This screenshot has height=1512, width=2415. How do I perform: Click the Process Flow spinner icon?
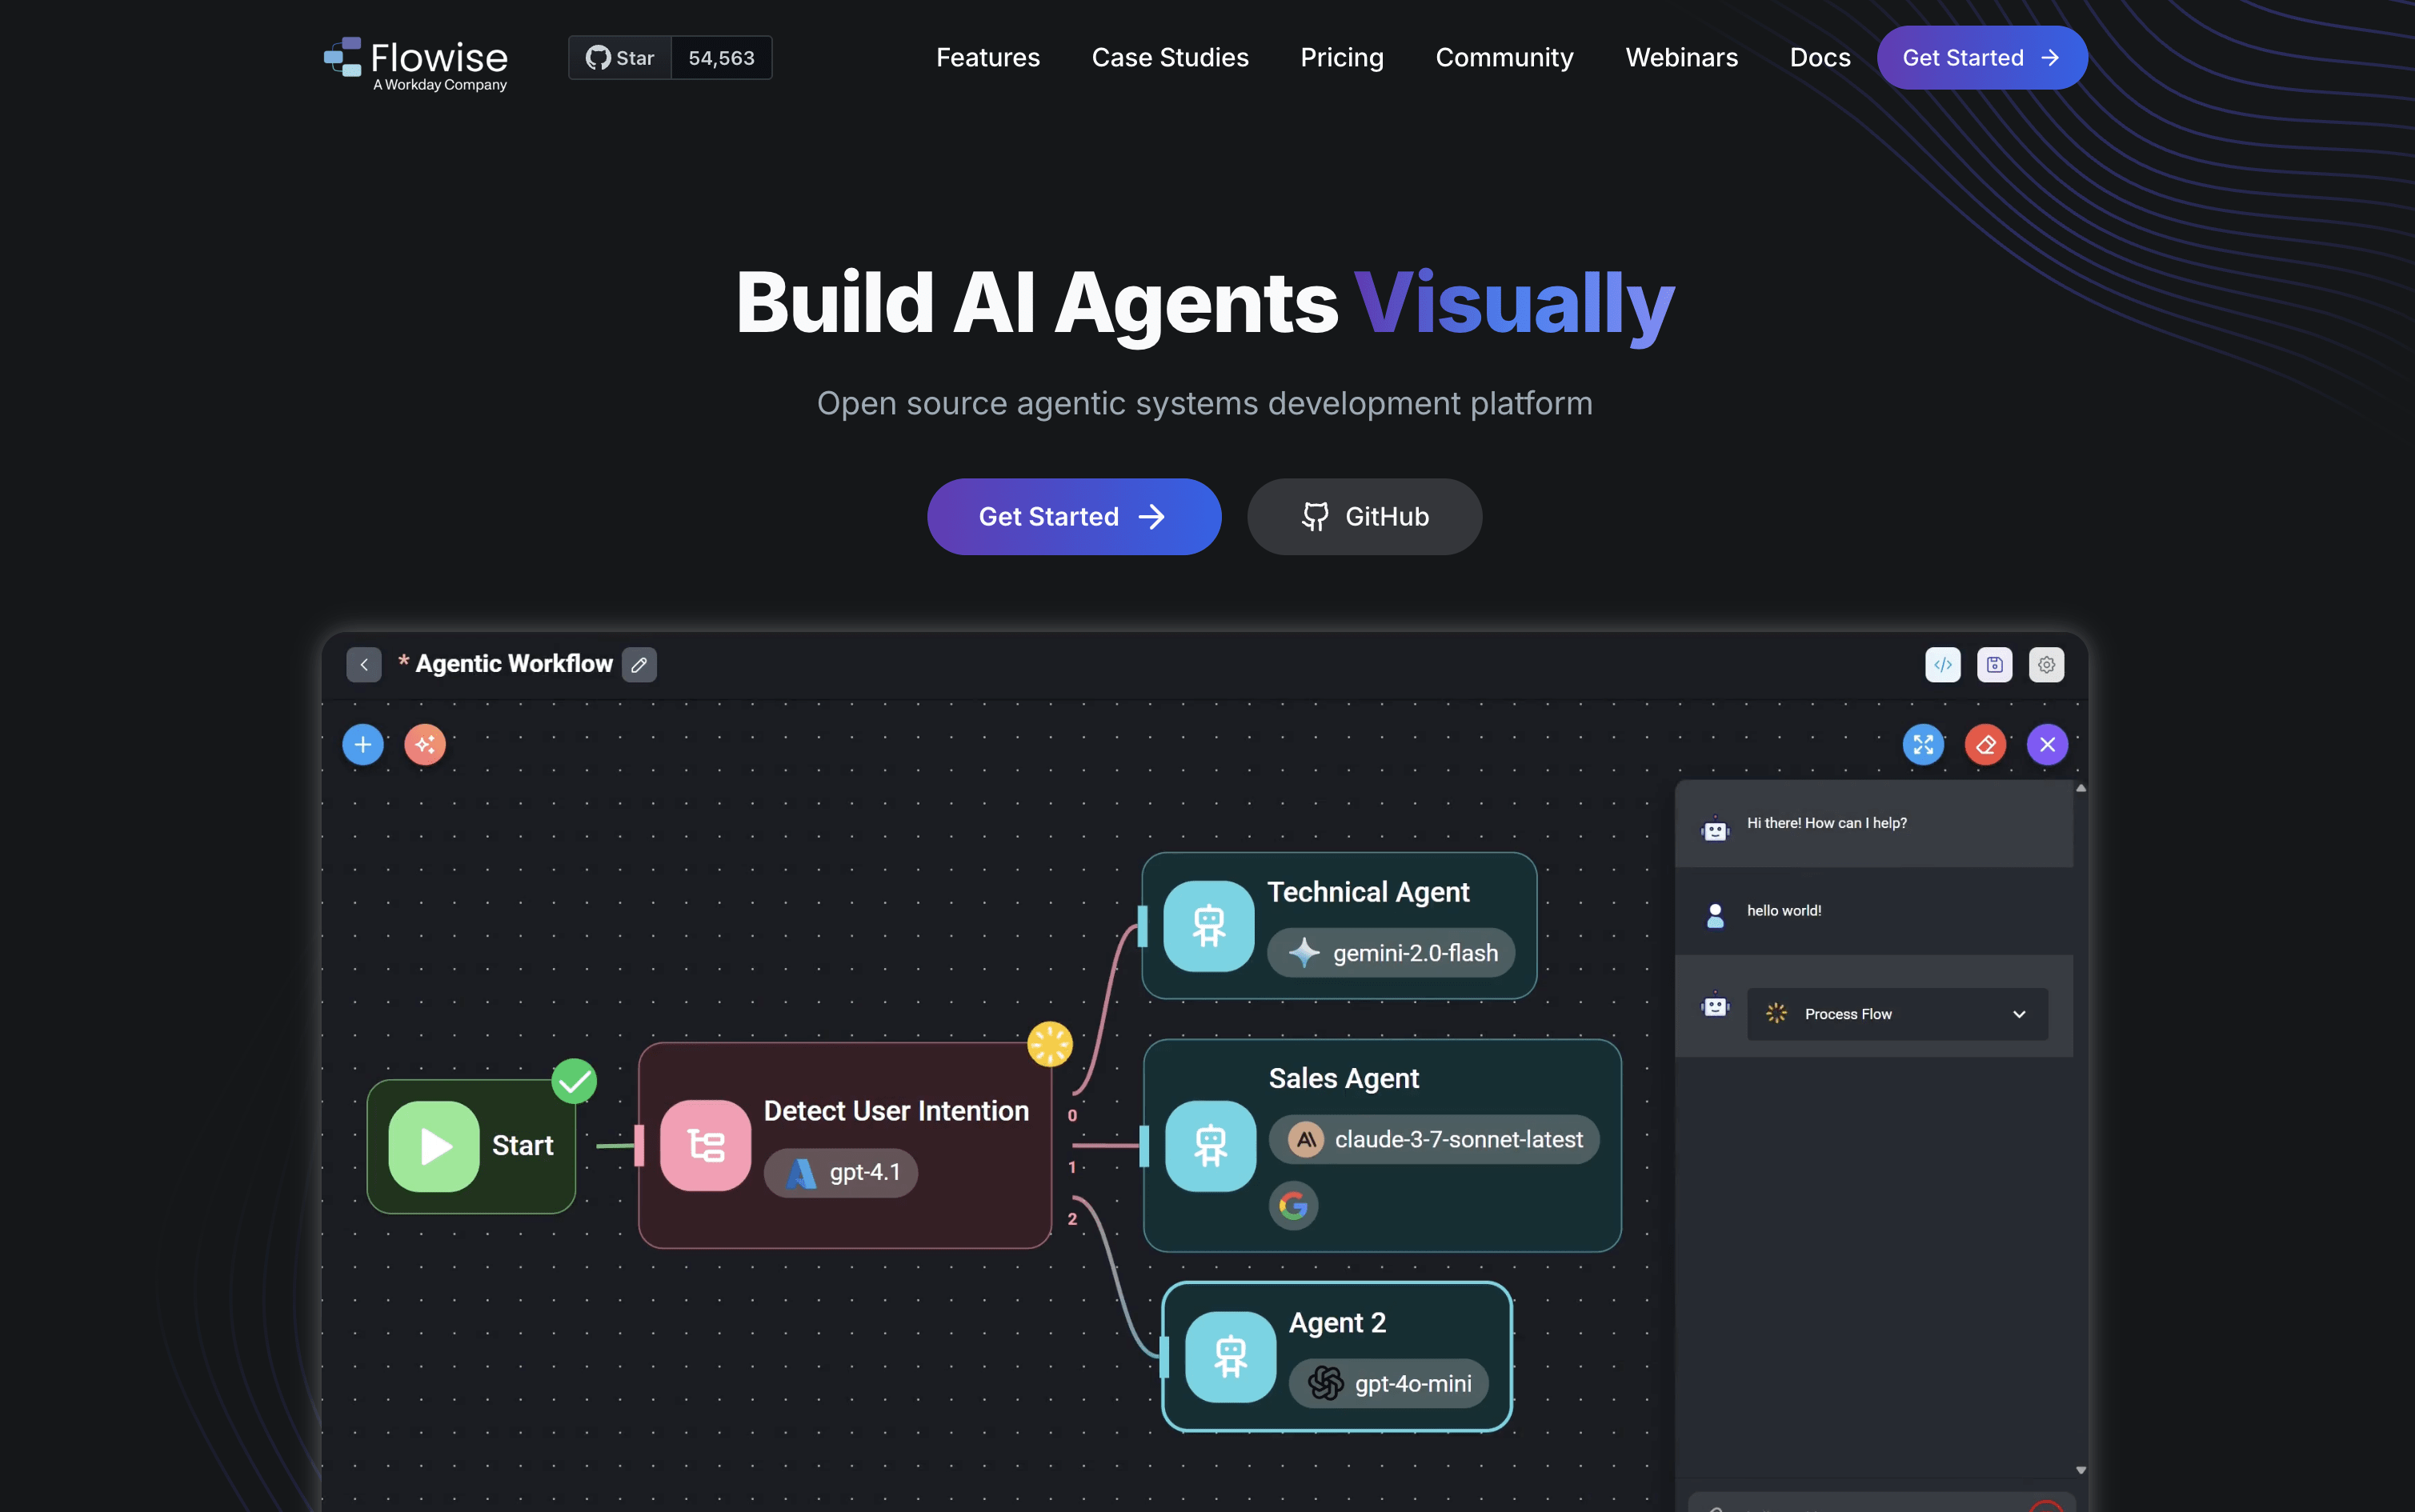1776,1014
